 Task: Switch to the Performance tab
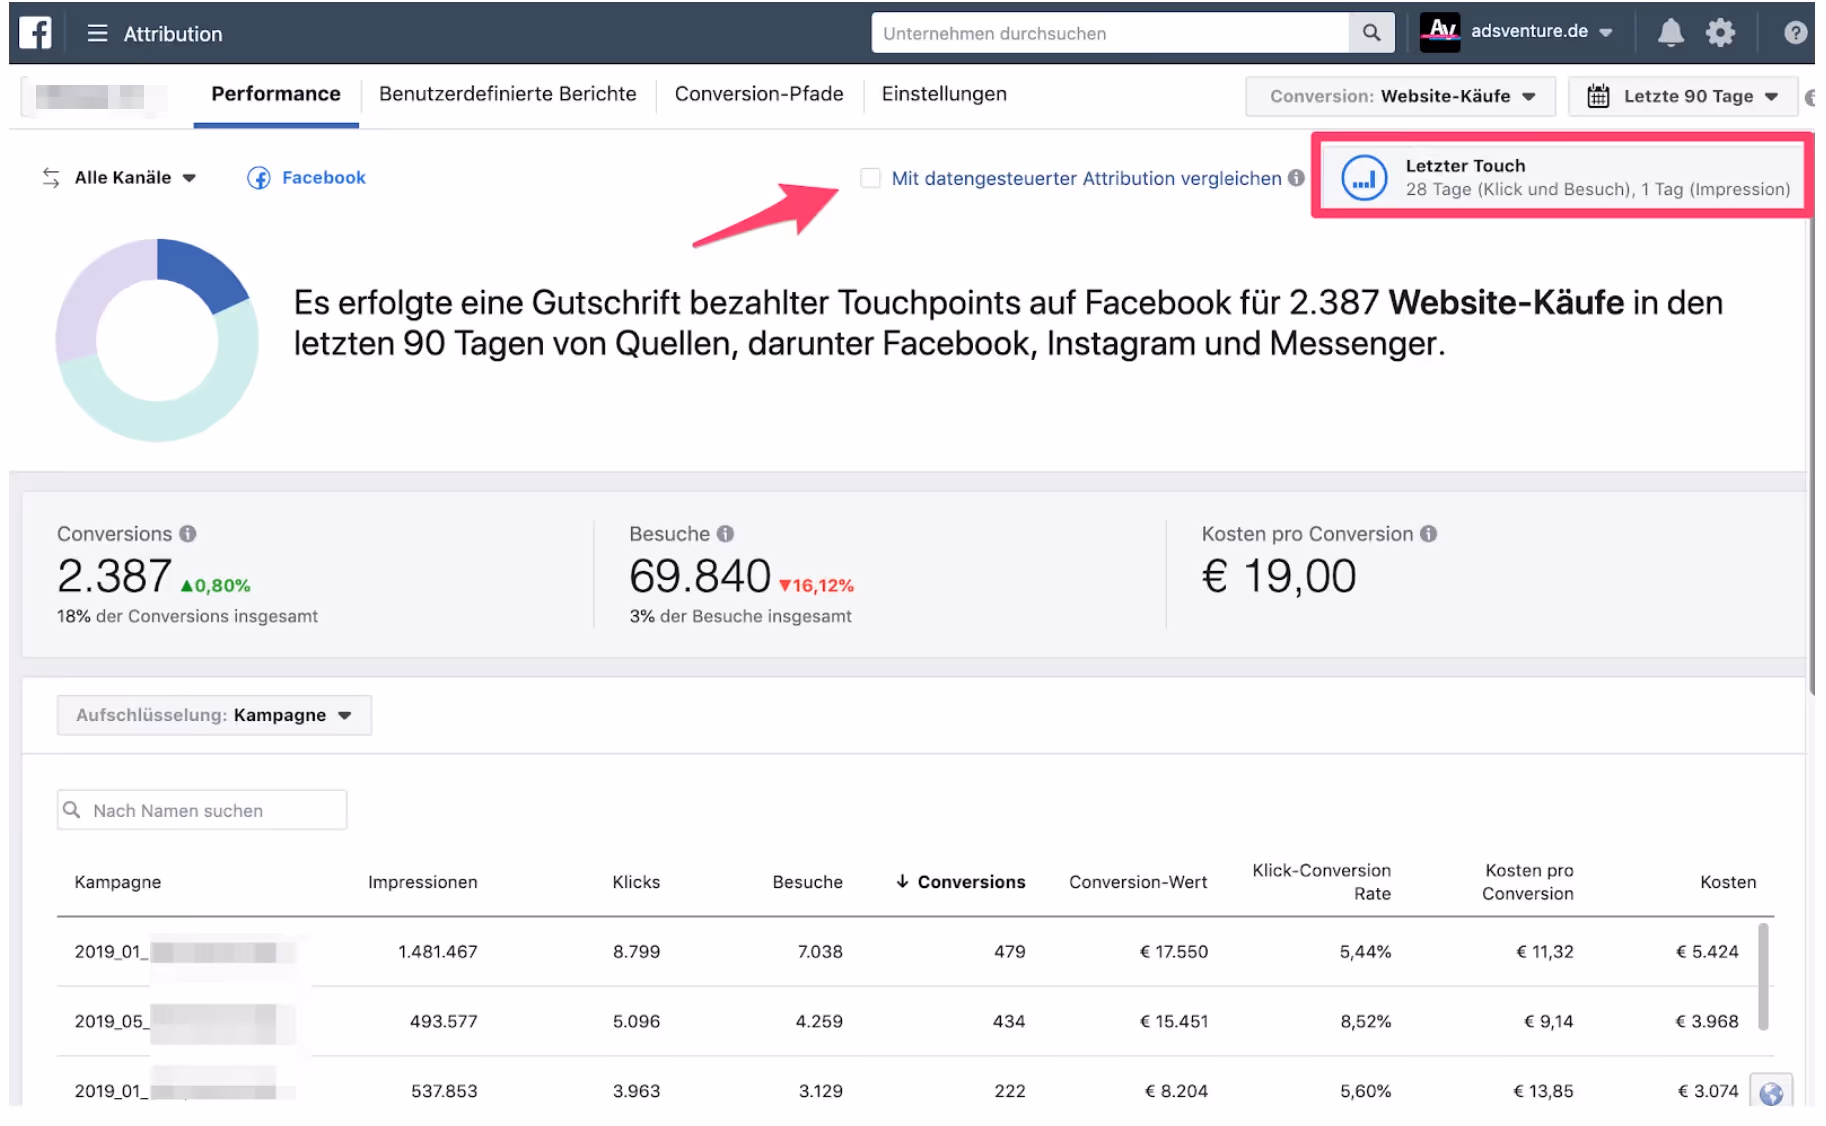pos(276,94)
